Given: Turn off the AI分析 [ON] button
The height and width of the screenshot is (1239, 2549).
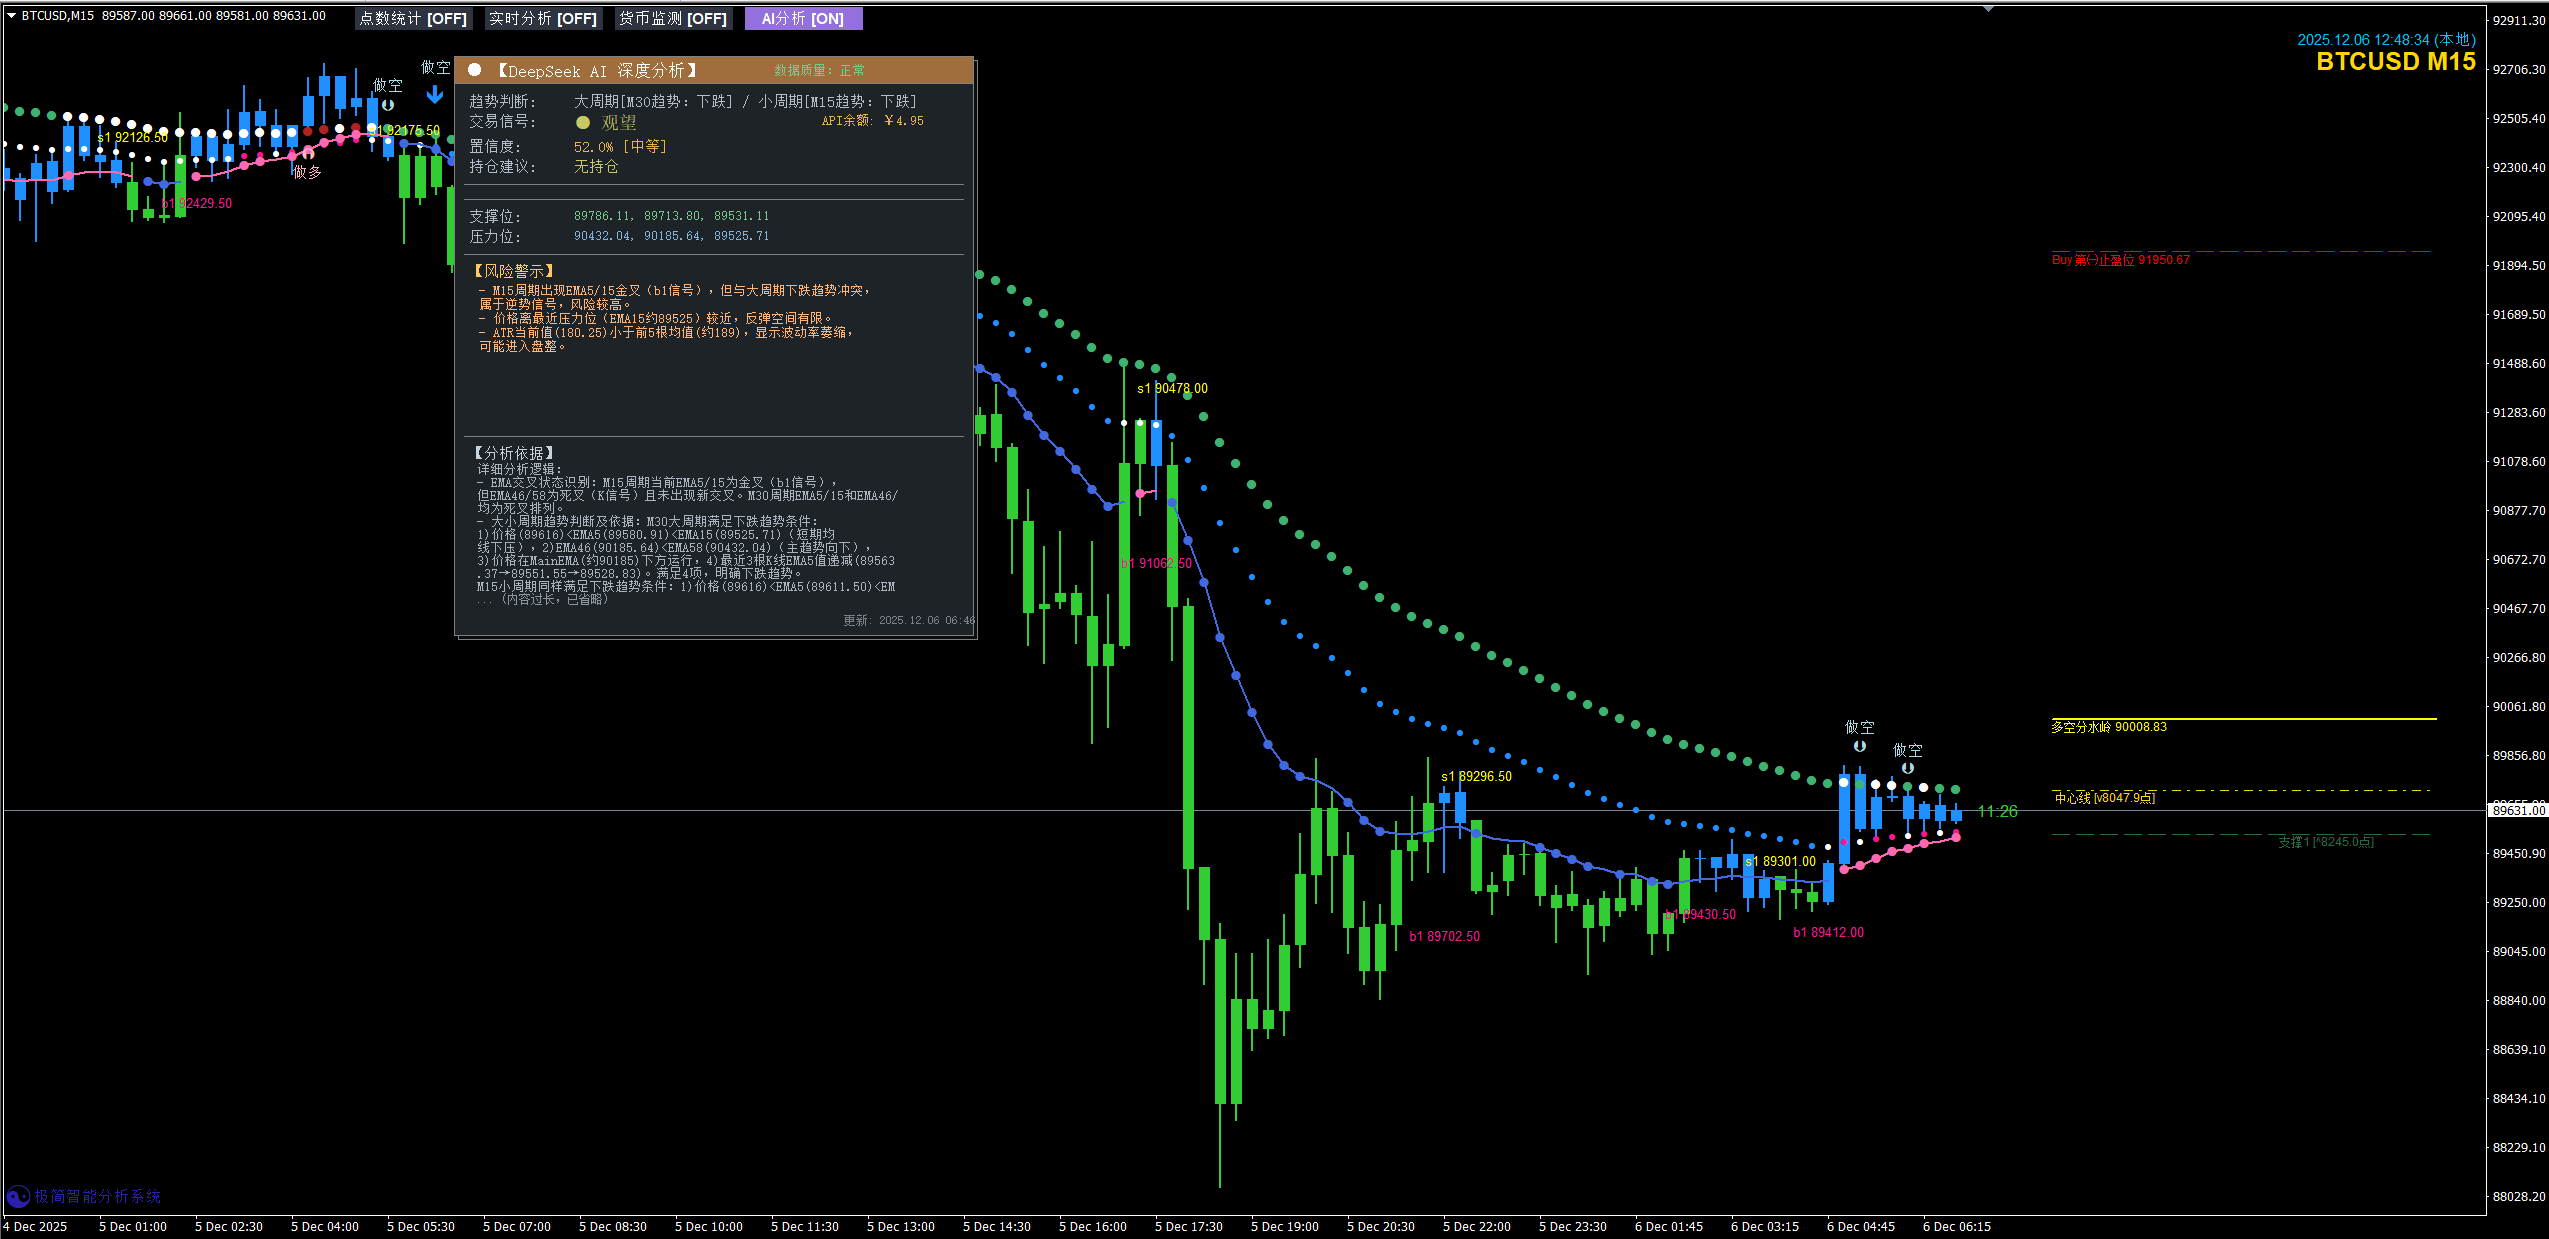Looking at the screenshot, I should click(x=802, y=19).
